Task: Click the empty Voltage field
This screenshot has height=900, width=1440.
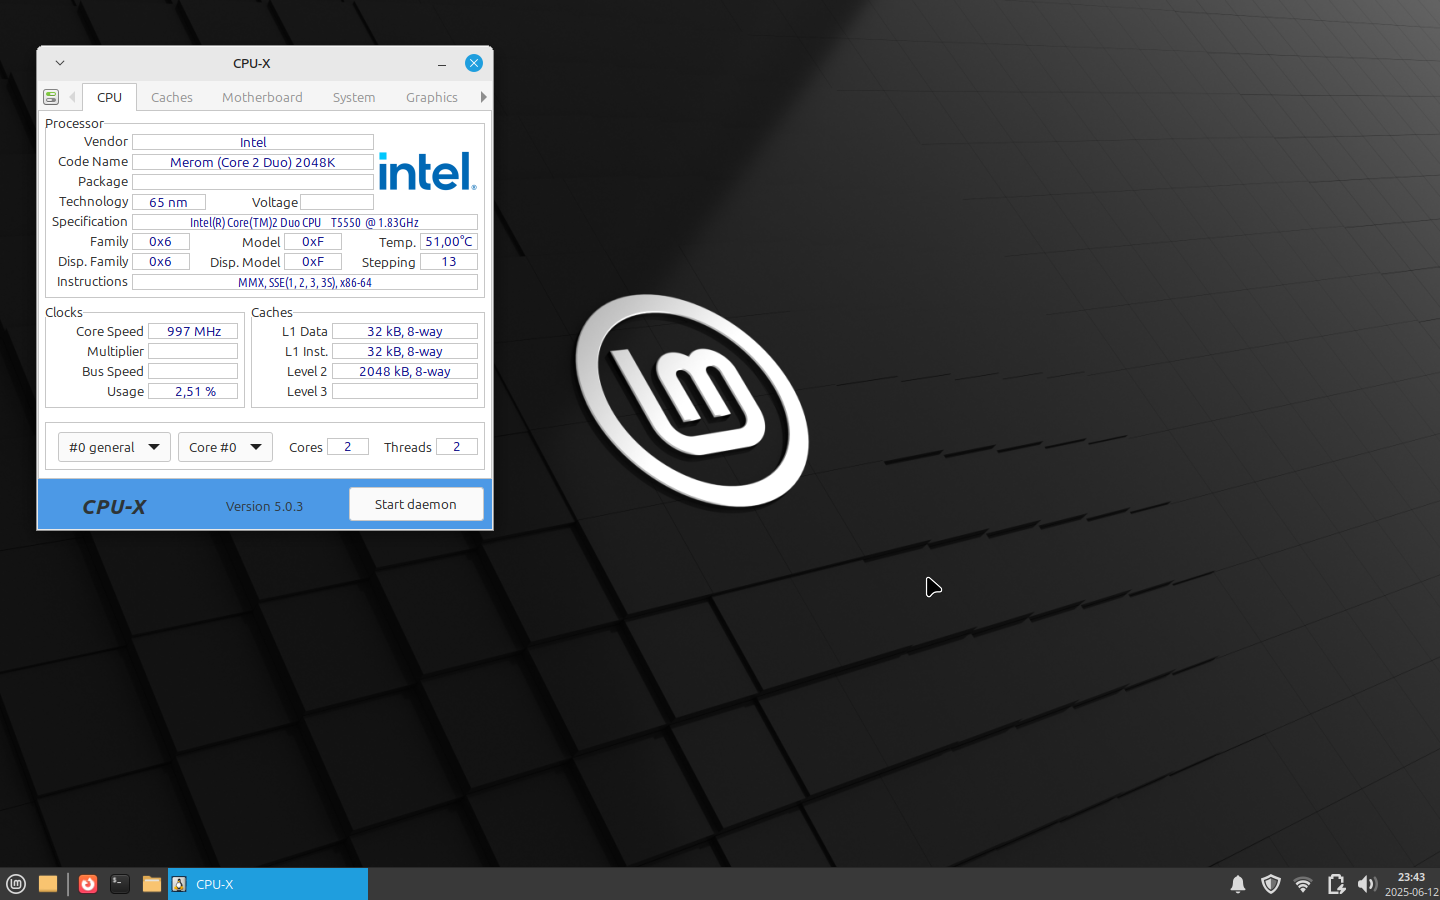Action: pyautogui.click(x=337, y=202)
